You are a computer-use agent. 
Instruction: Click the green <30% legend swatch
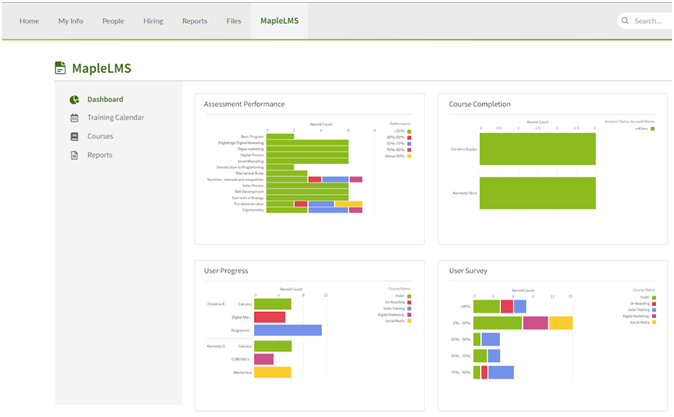pos(409,132)
